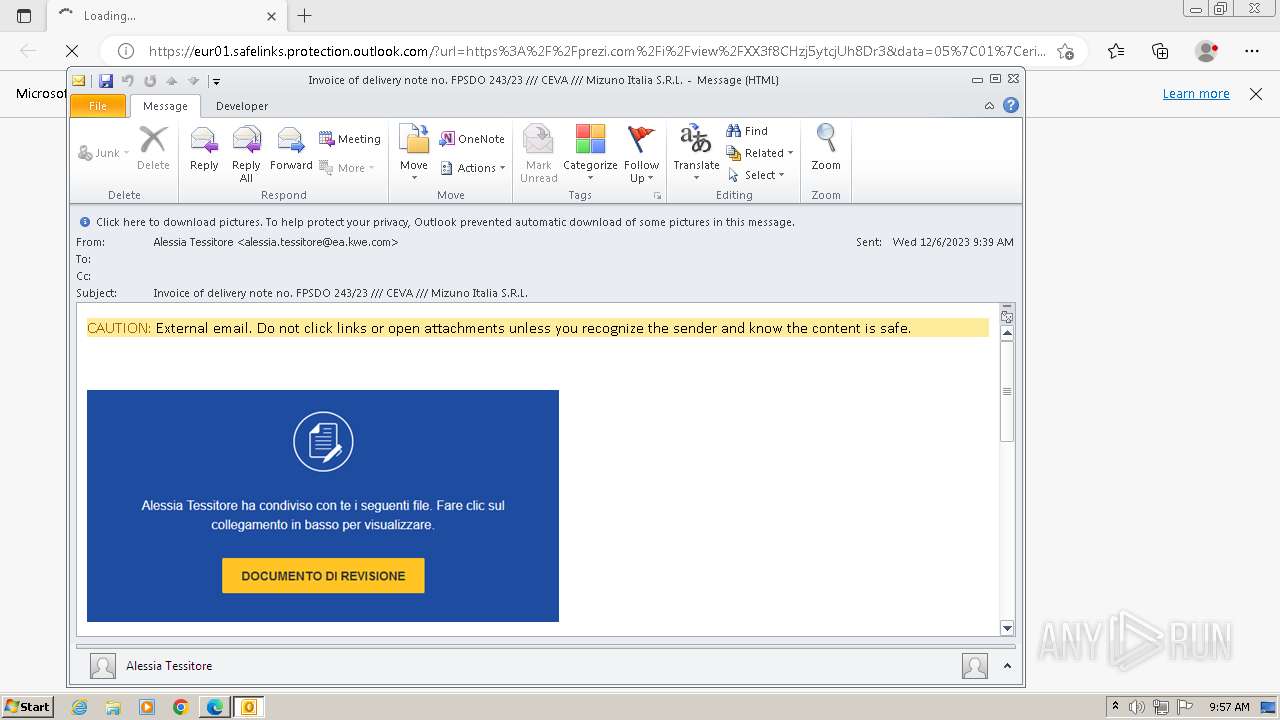Image resolution: width=1280 pixels, height=720 pixels.
Task: Open the Edge tab actions menu
Action: click(x=24, y=15)
